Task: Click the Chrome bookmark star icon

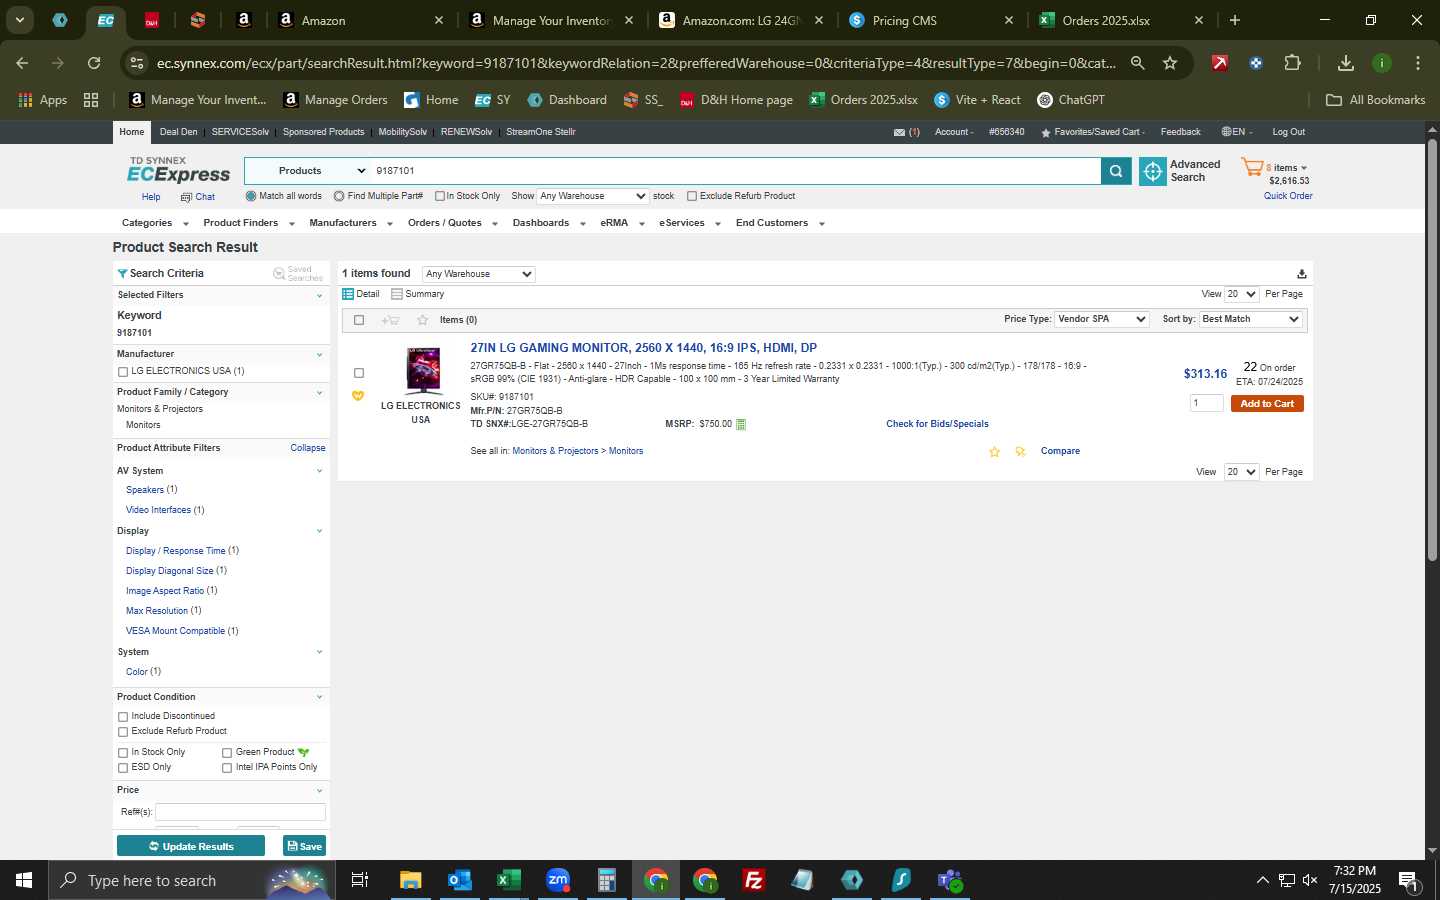Action: [x=1170, y=63]
